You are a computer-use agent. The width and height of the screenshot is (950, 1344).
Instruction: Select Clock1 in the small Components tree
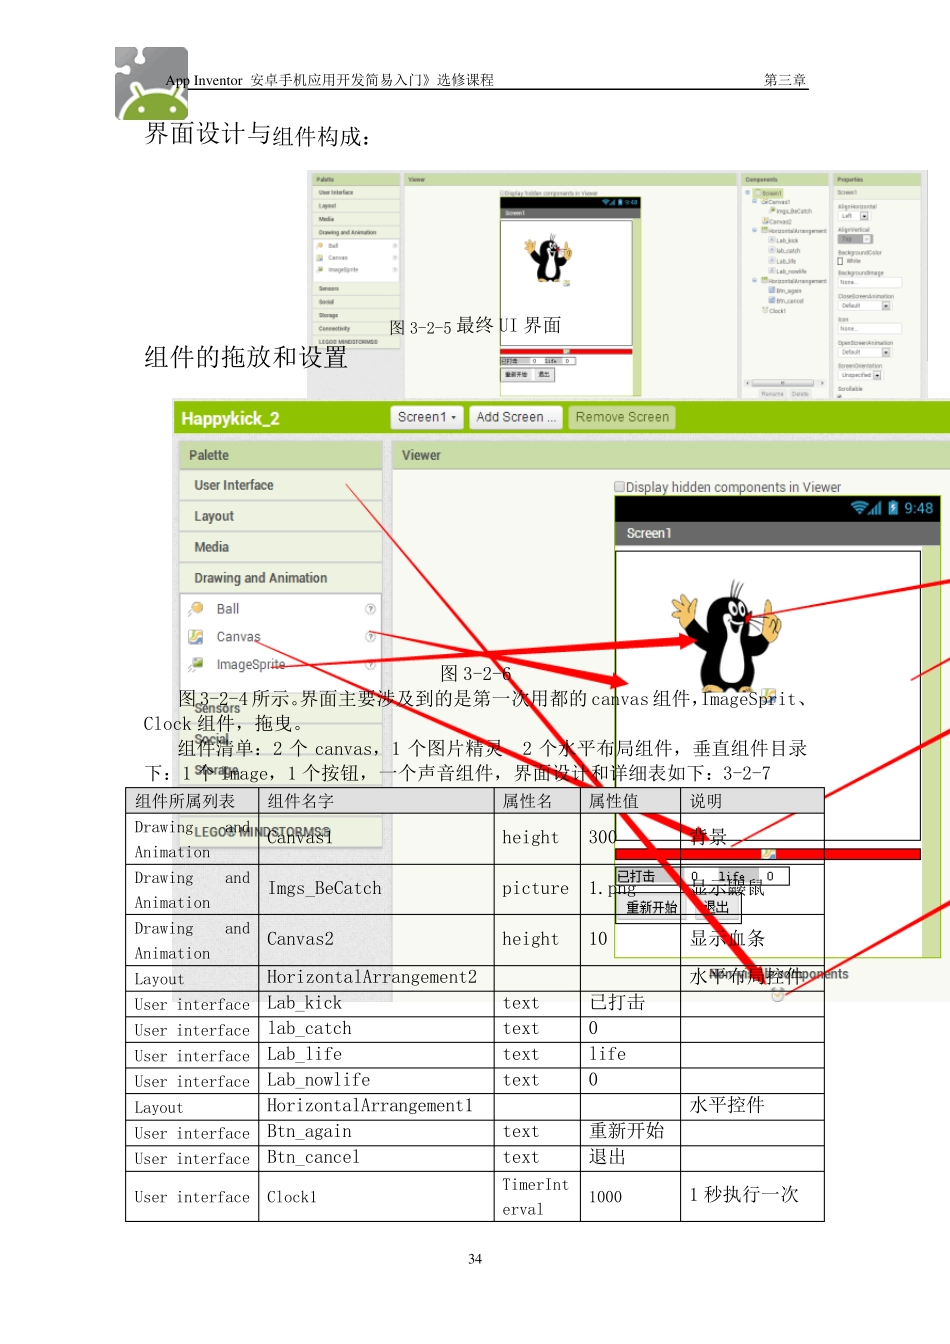(776, 311)
